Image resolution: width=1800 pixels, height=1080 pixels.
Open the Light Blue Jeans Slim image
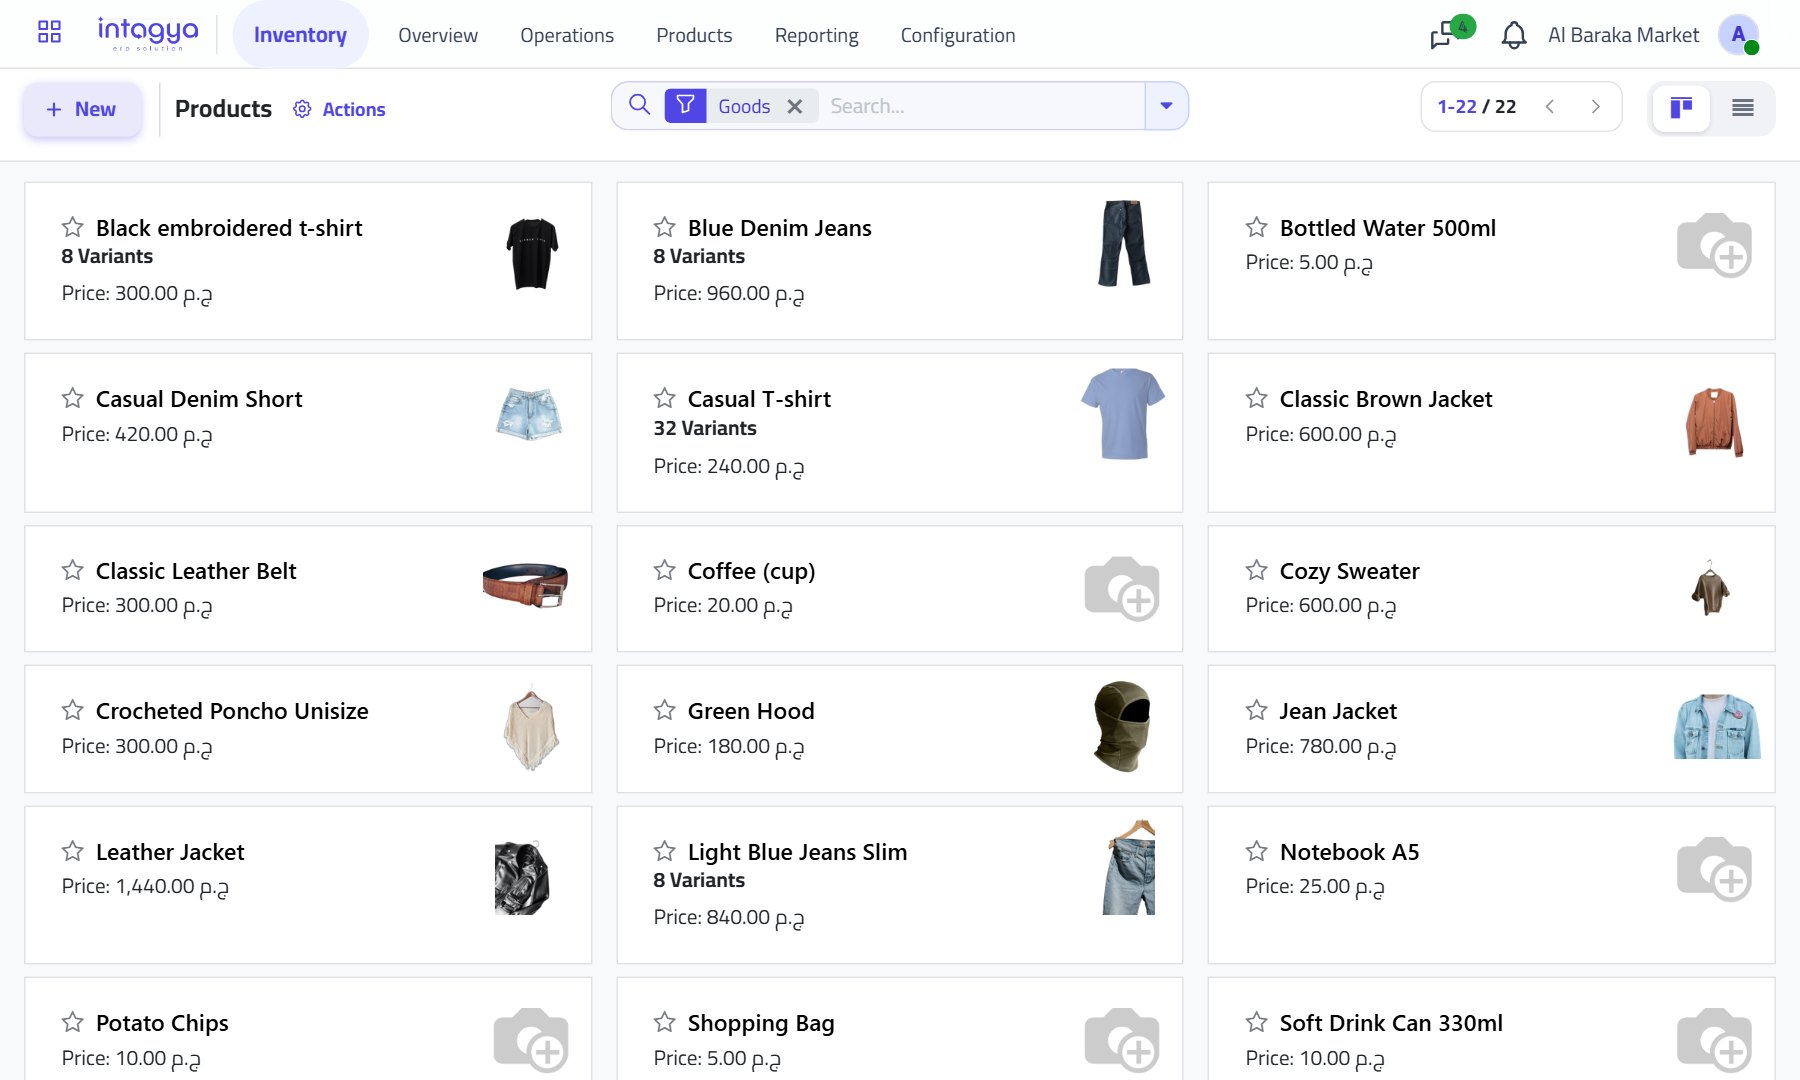tap(1130, 867)
